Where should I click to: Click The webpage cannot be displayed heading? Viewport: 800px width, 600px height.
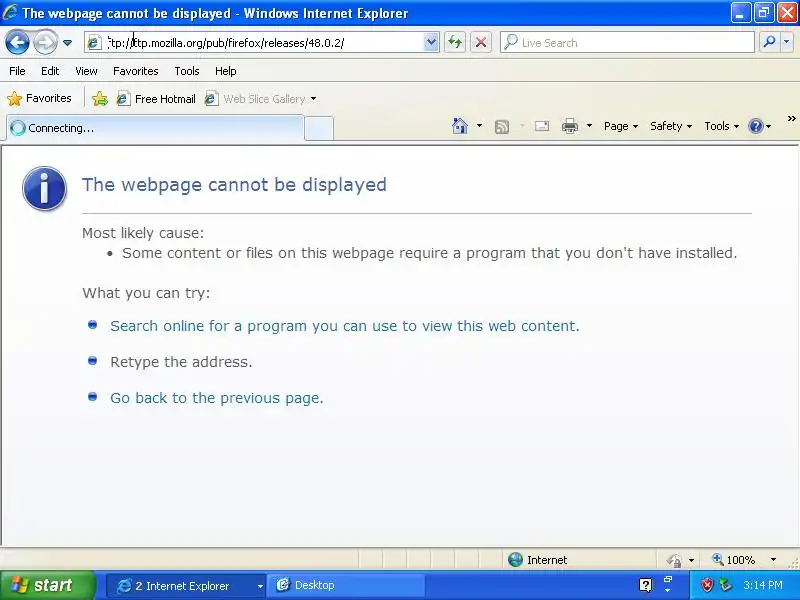pyautogui.click(x=235, y=185)
